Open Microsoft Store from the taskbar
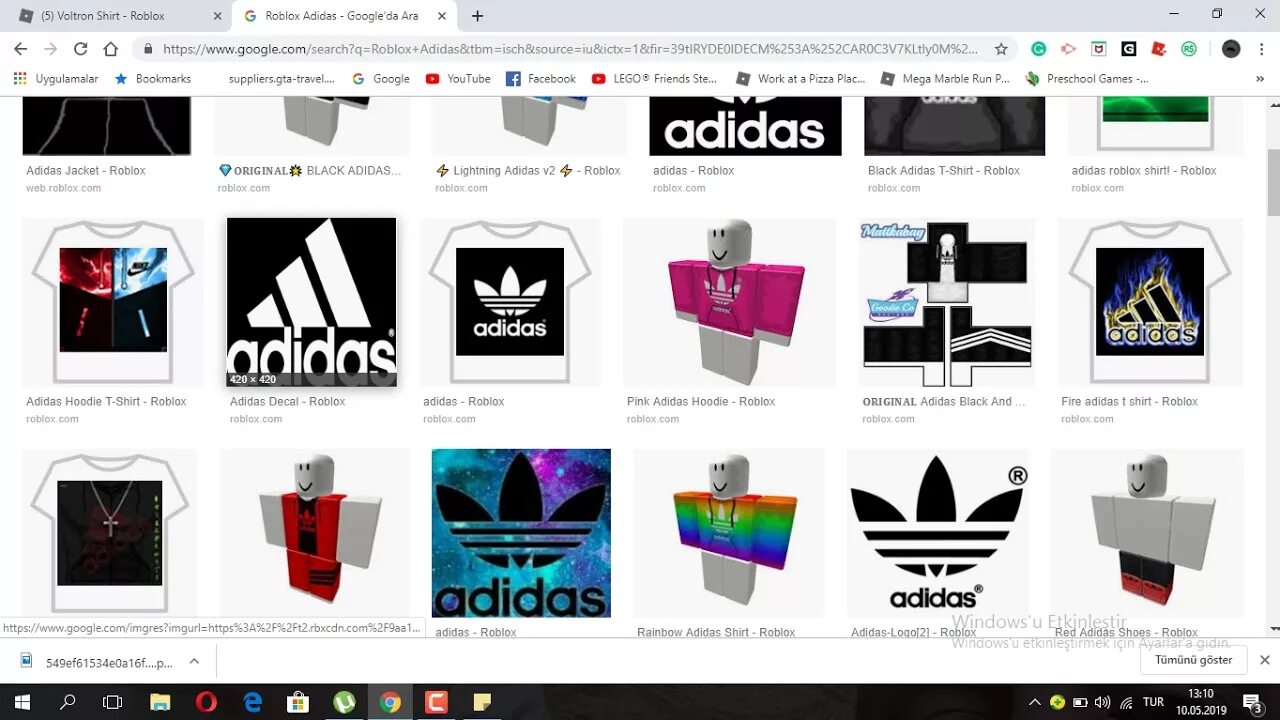Screen dimensions: 1280x720 [x=298, y=702]
